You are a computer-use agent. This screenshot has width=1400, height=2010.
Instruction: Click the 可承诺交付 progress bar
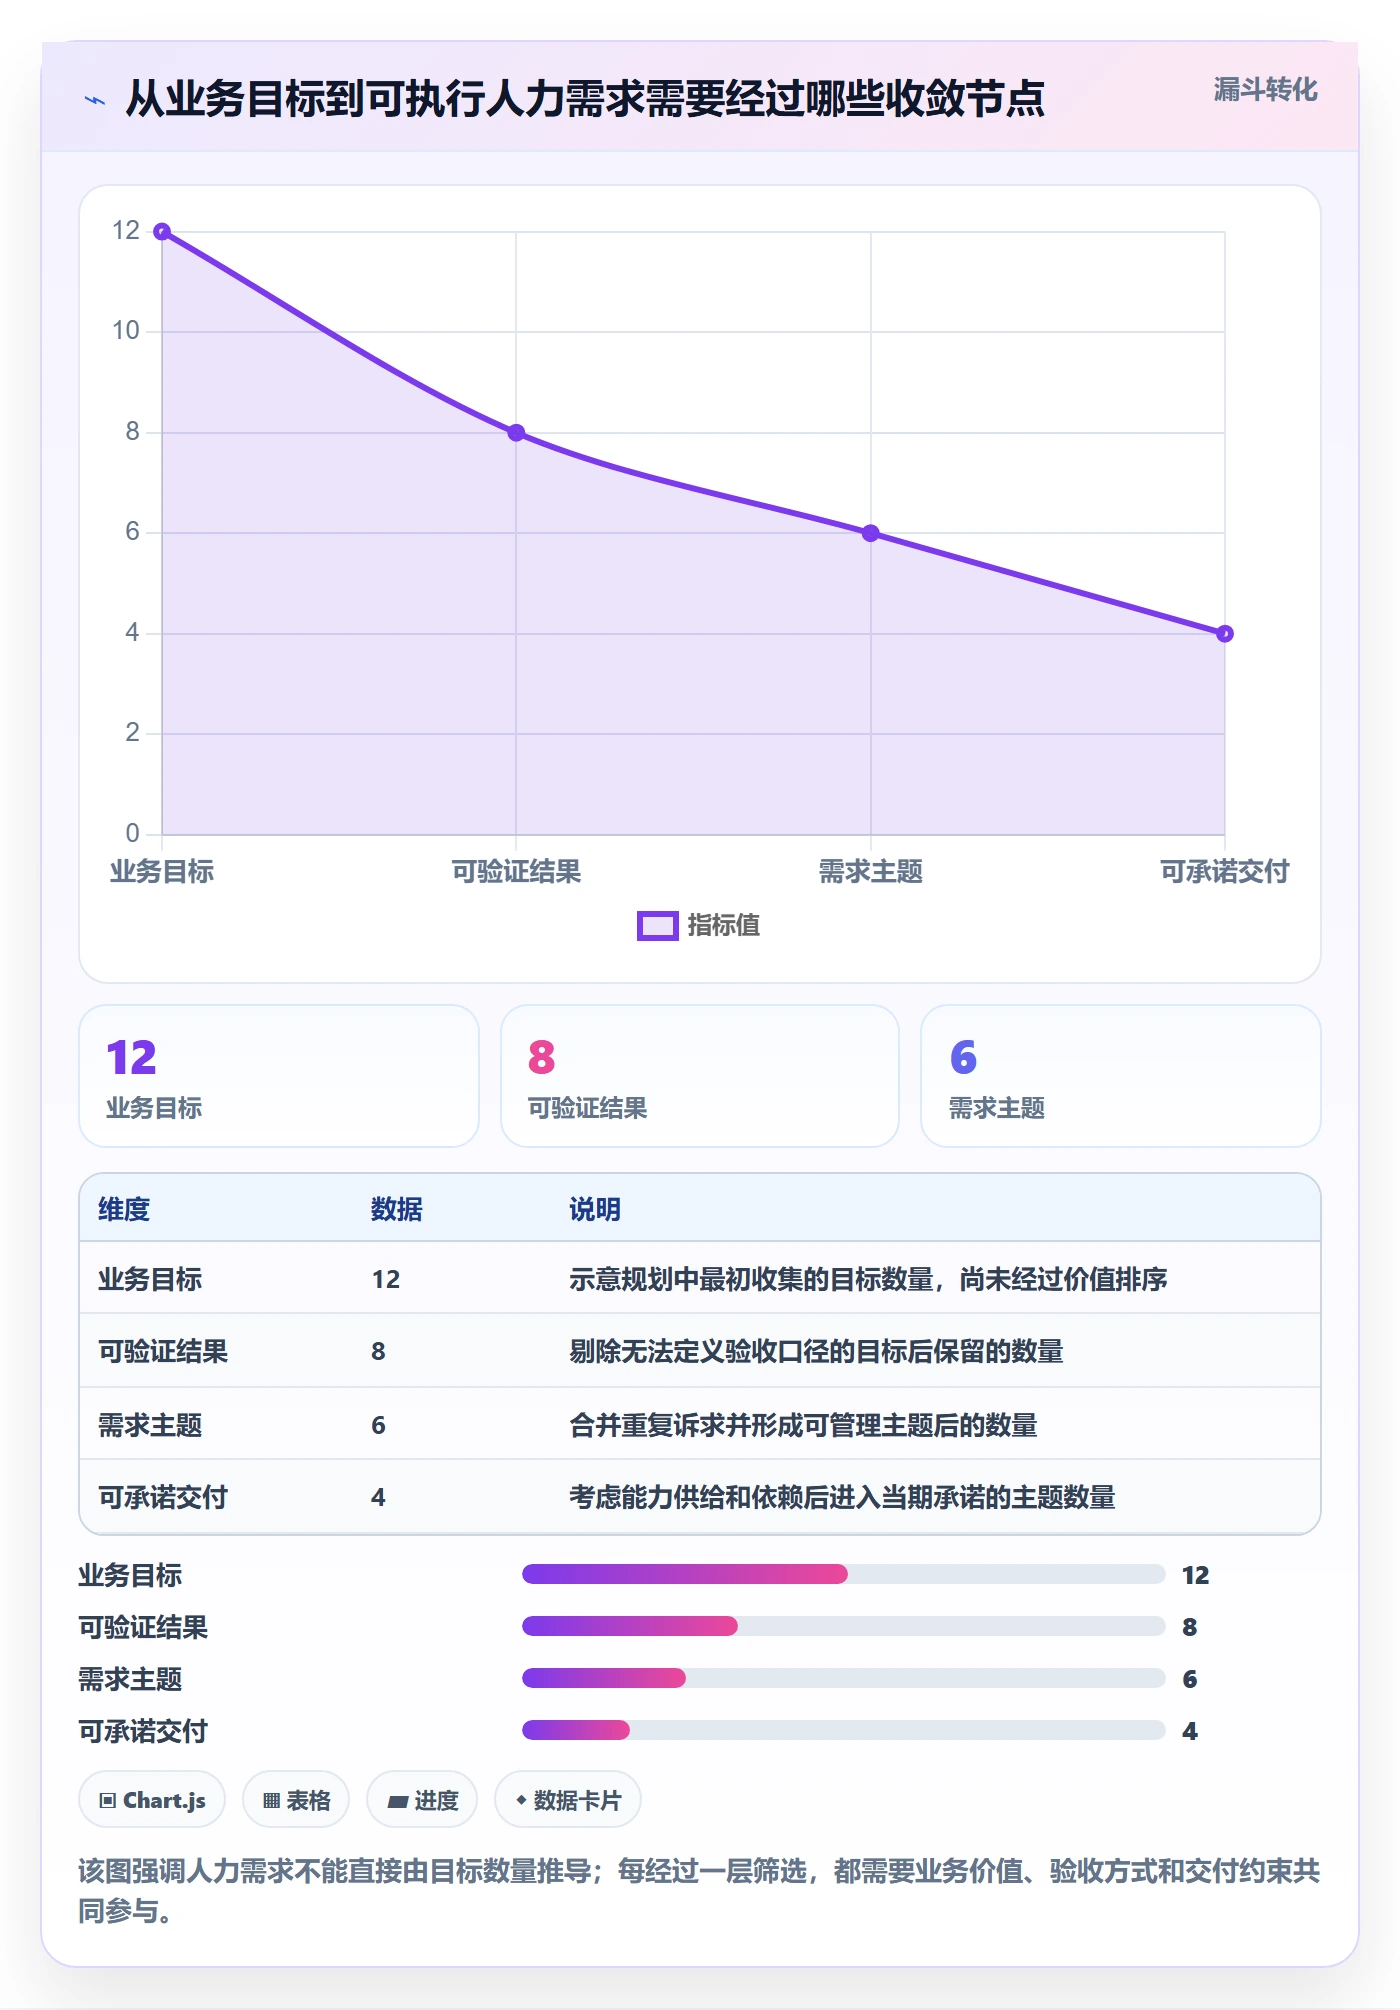point(844,1730)
